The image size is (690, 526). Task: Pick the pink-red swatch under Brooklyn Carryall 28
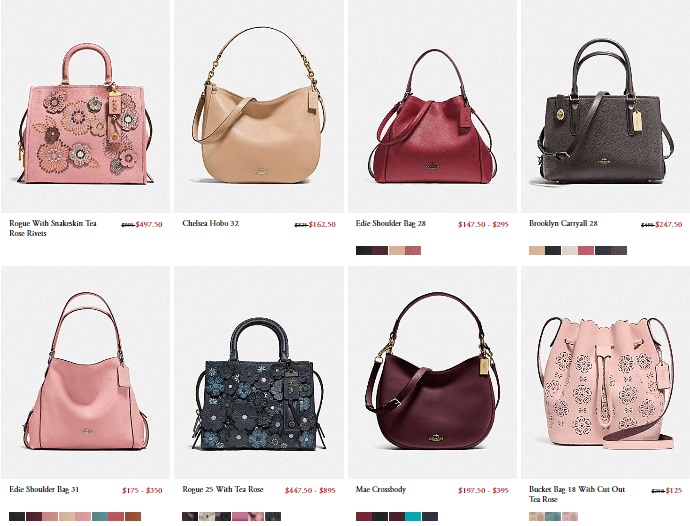[586, 250]
